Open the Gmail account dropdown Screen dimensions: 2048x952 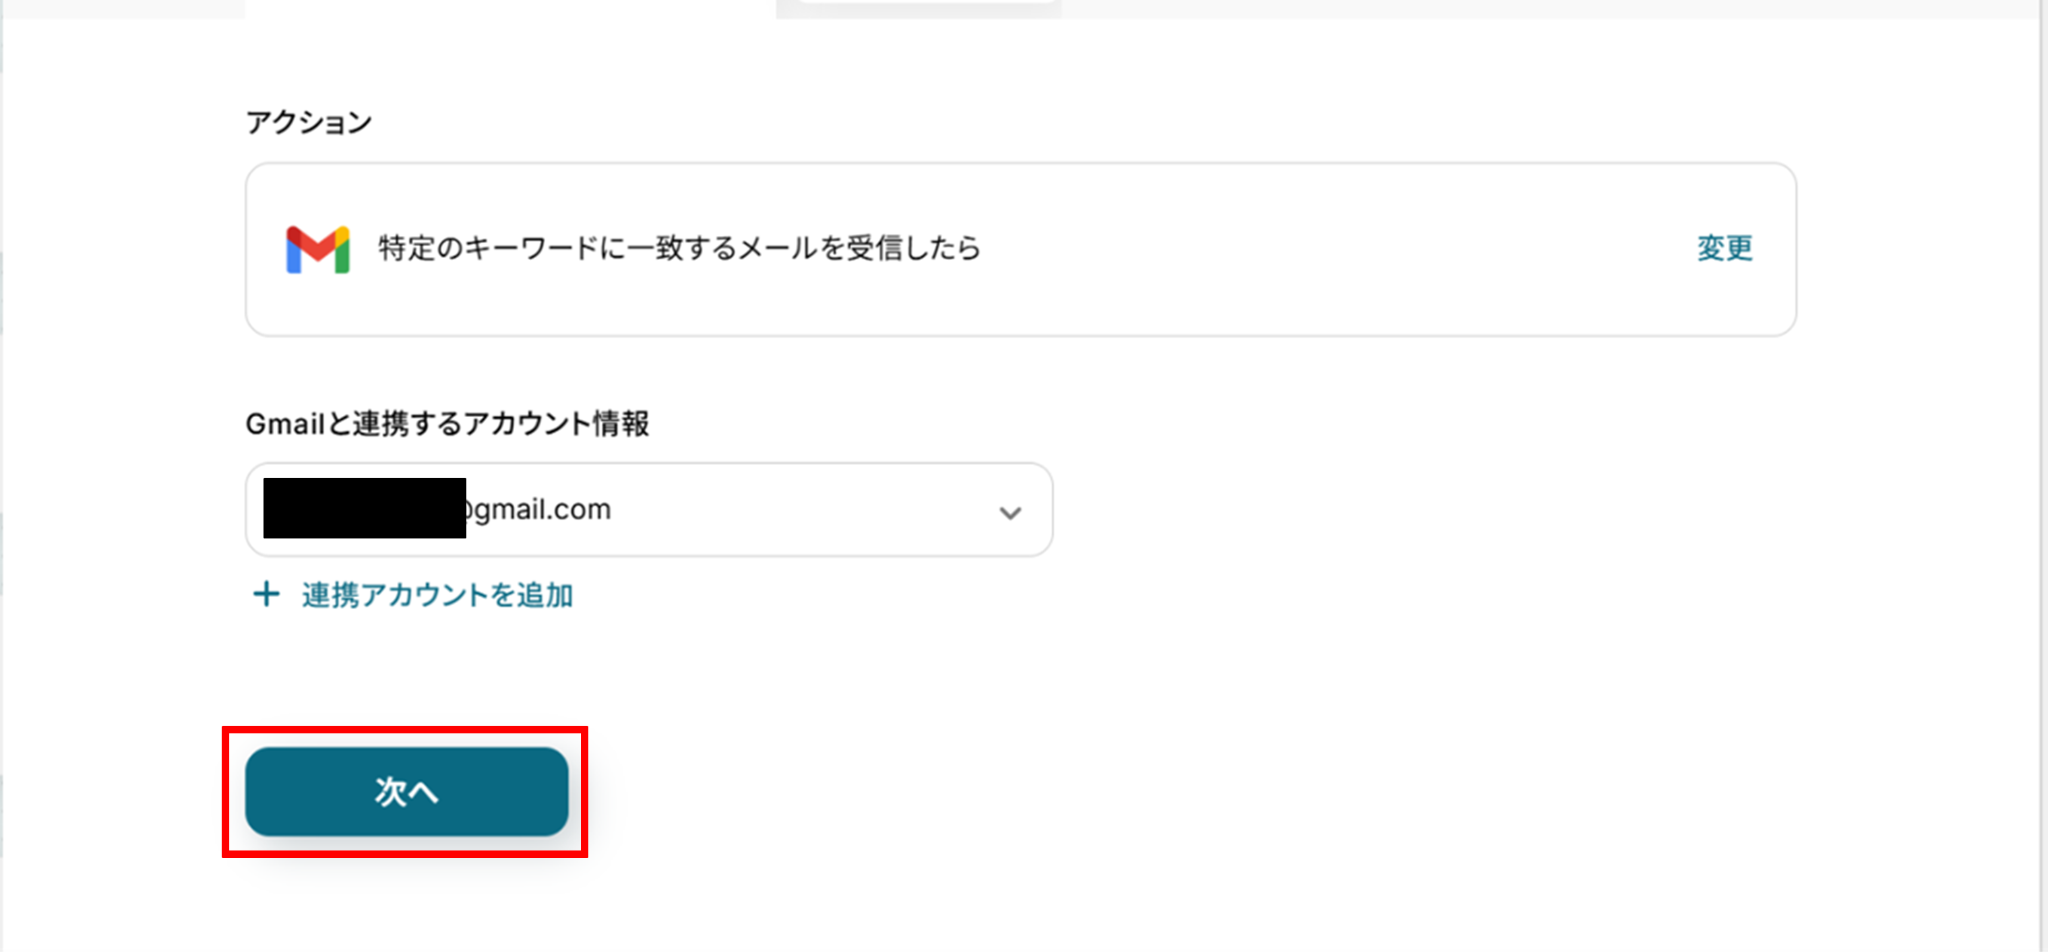[649, 509]
